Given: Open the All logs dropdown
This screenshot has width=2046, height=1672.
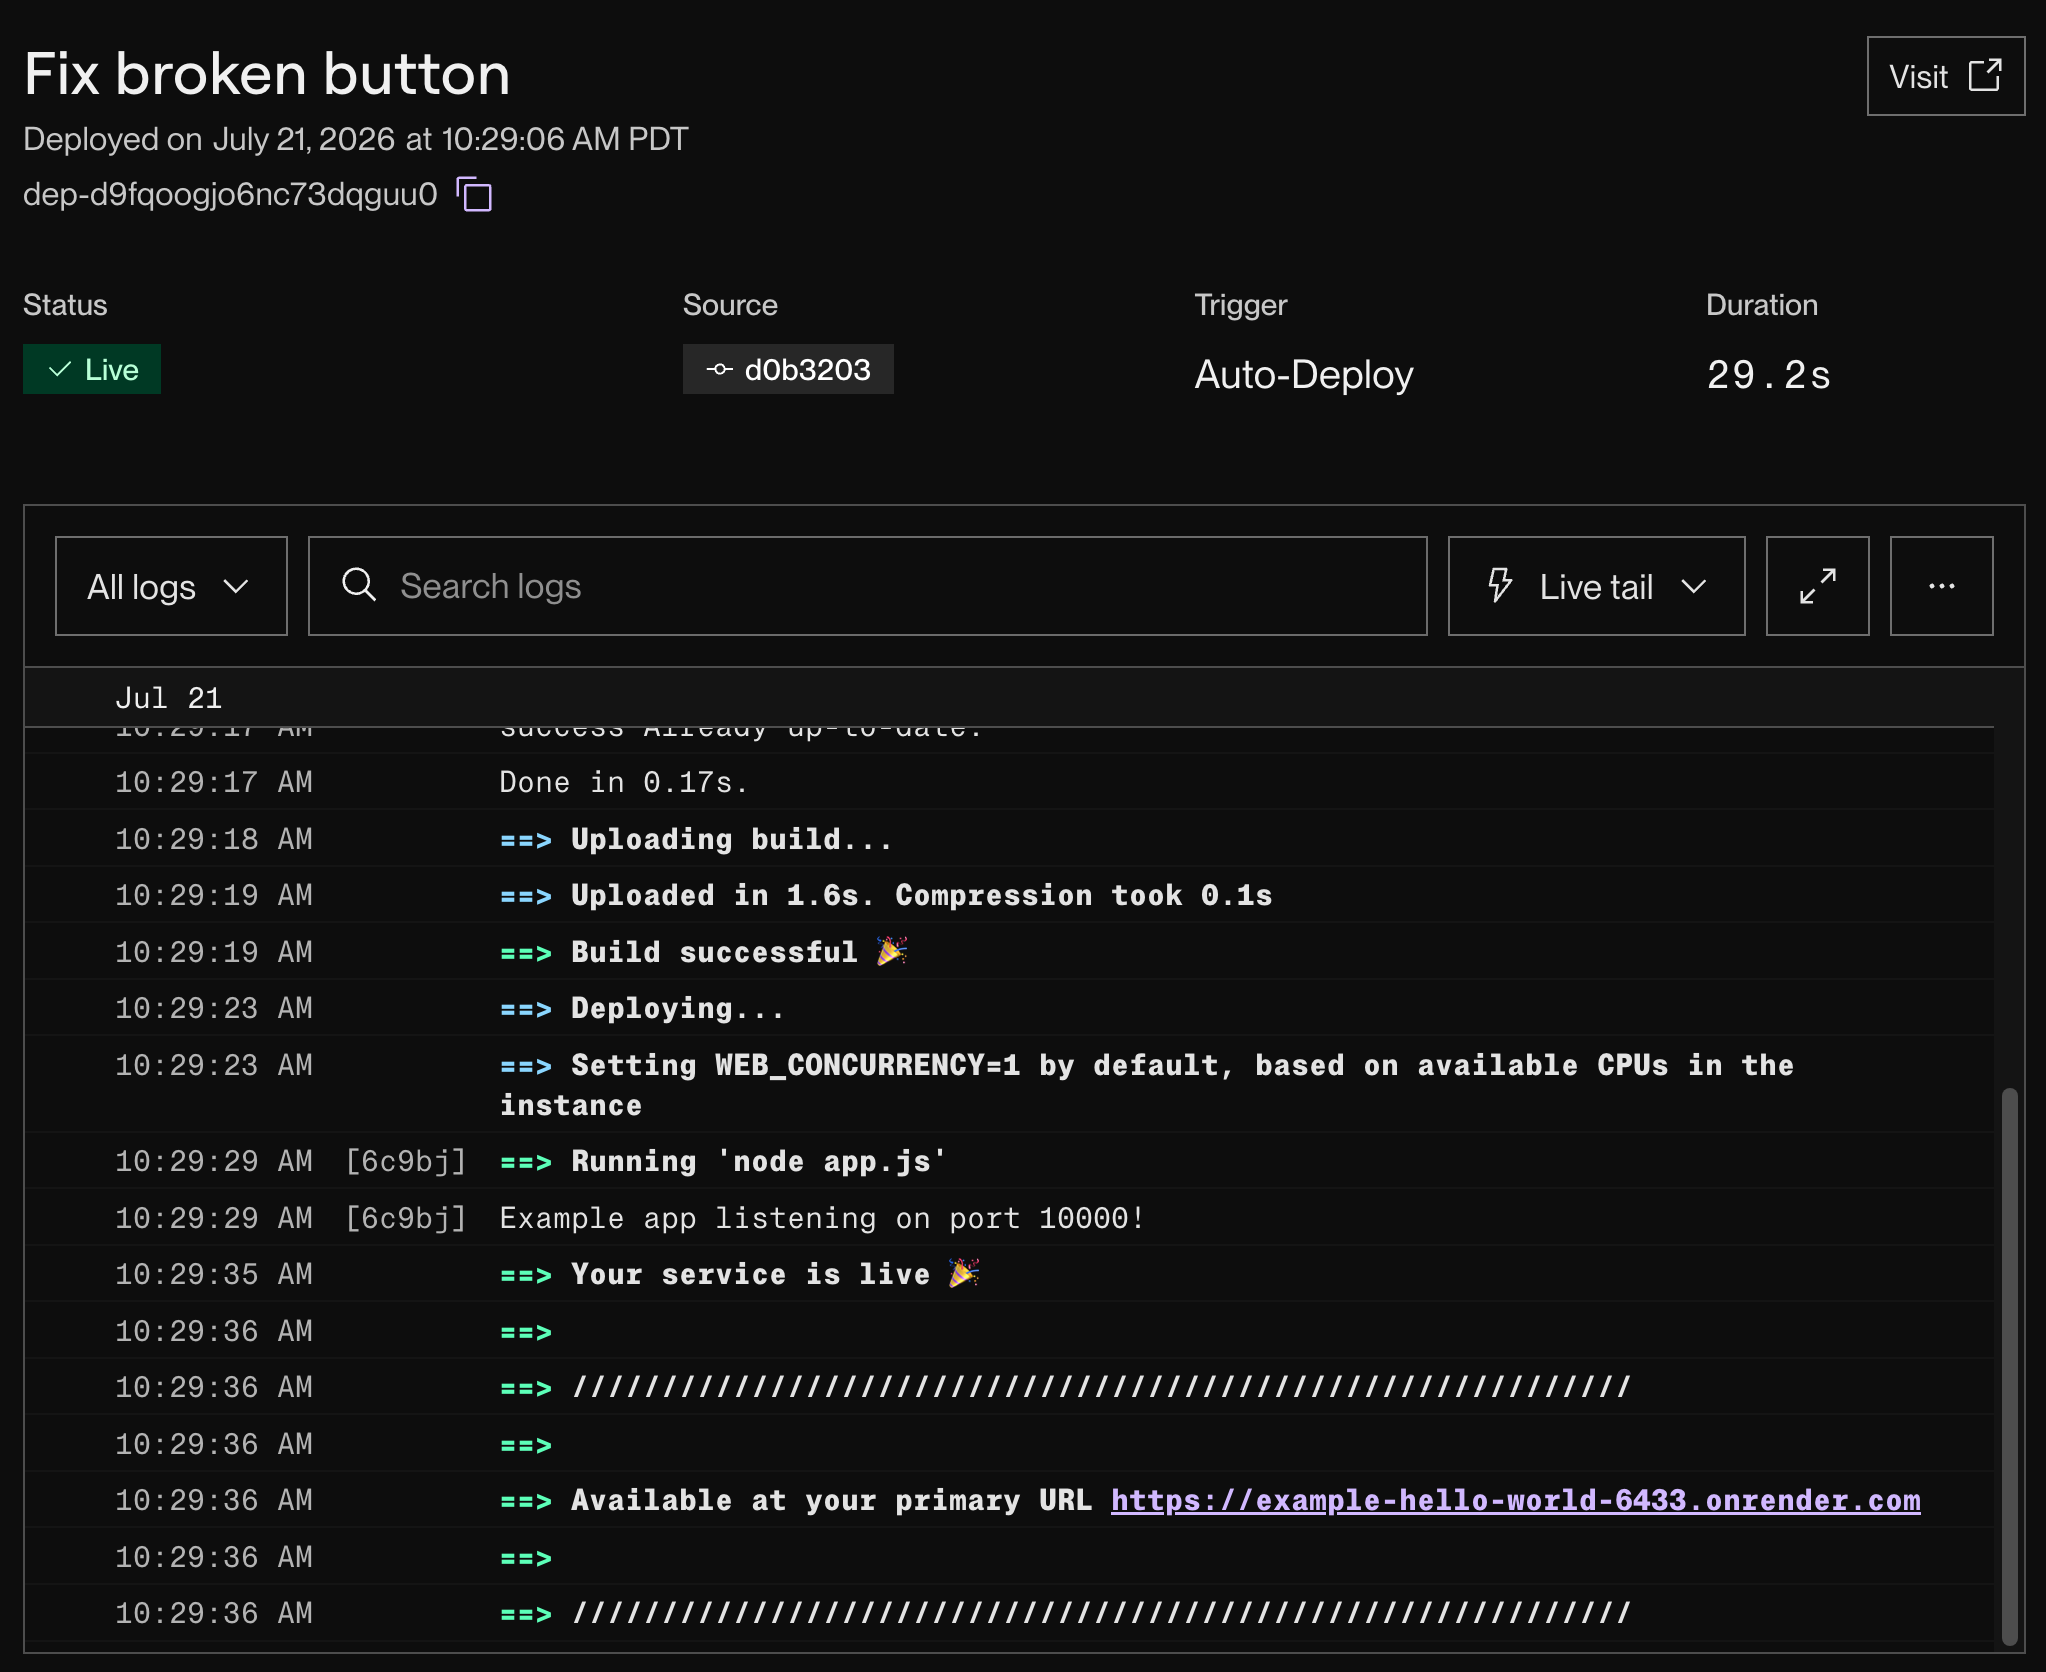Looking at the screenshot, I should [171, 586].
